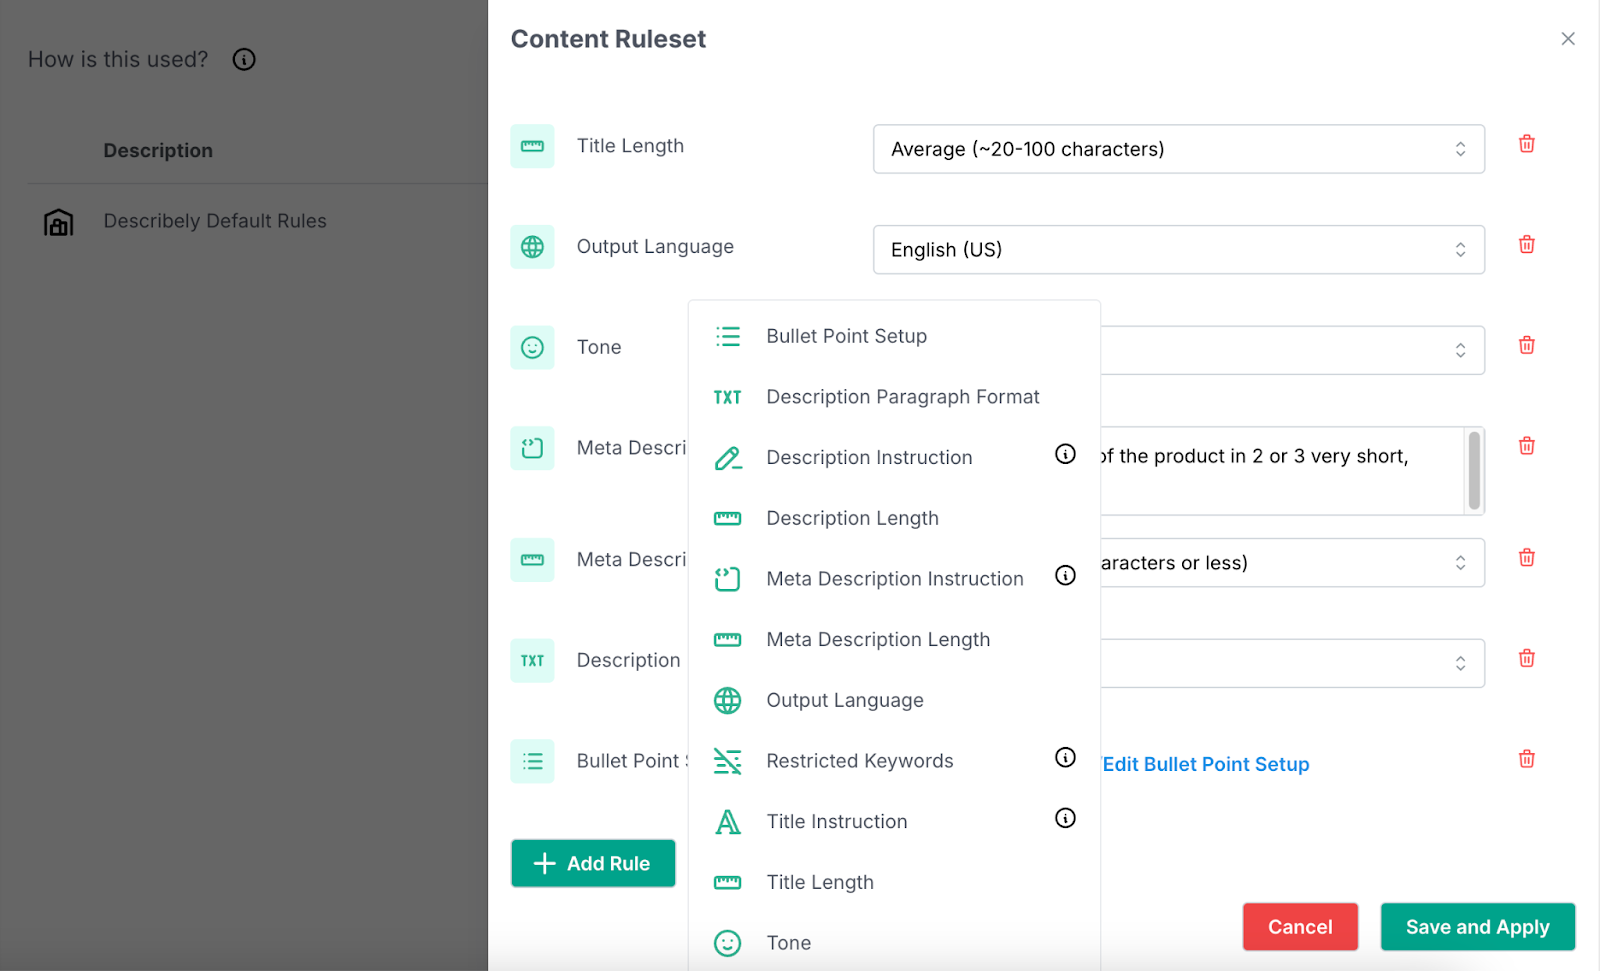The width and height of the screenshot is (1600, 971).
Task: Click the Title Instruction letter A icon
Action: (x=727, y=821)
